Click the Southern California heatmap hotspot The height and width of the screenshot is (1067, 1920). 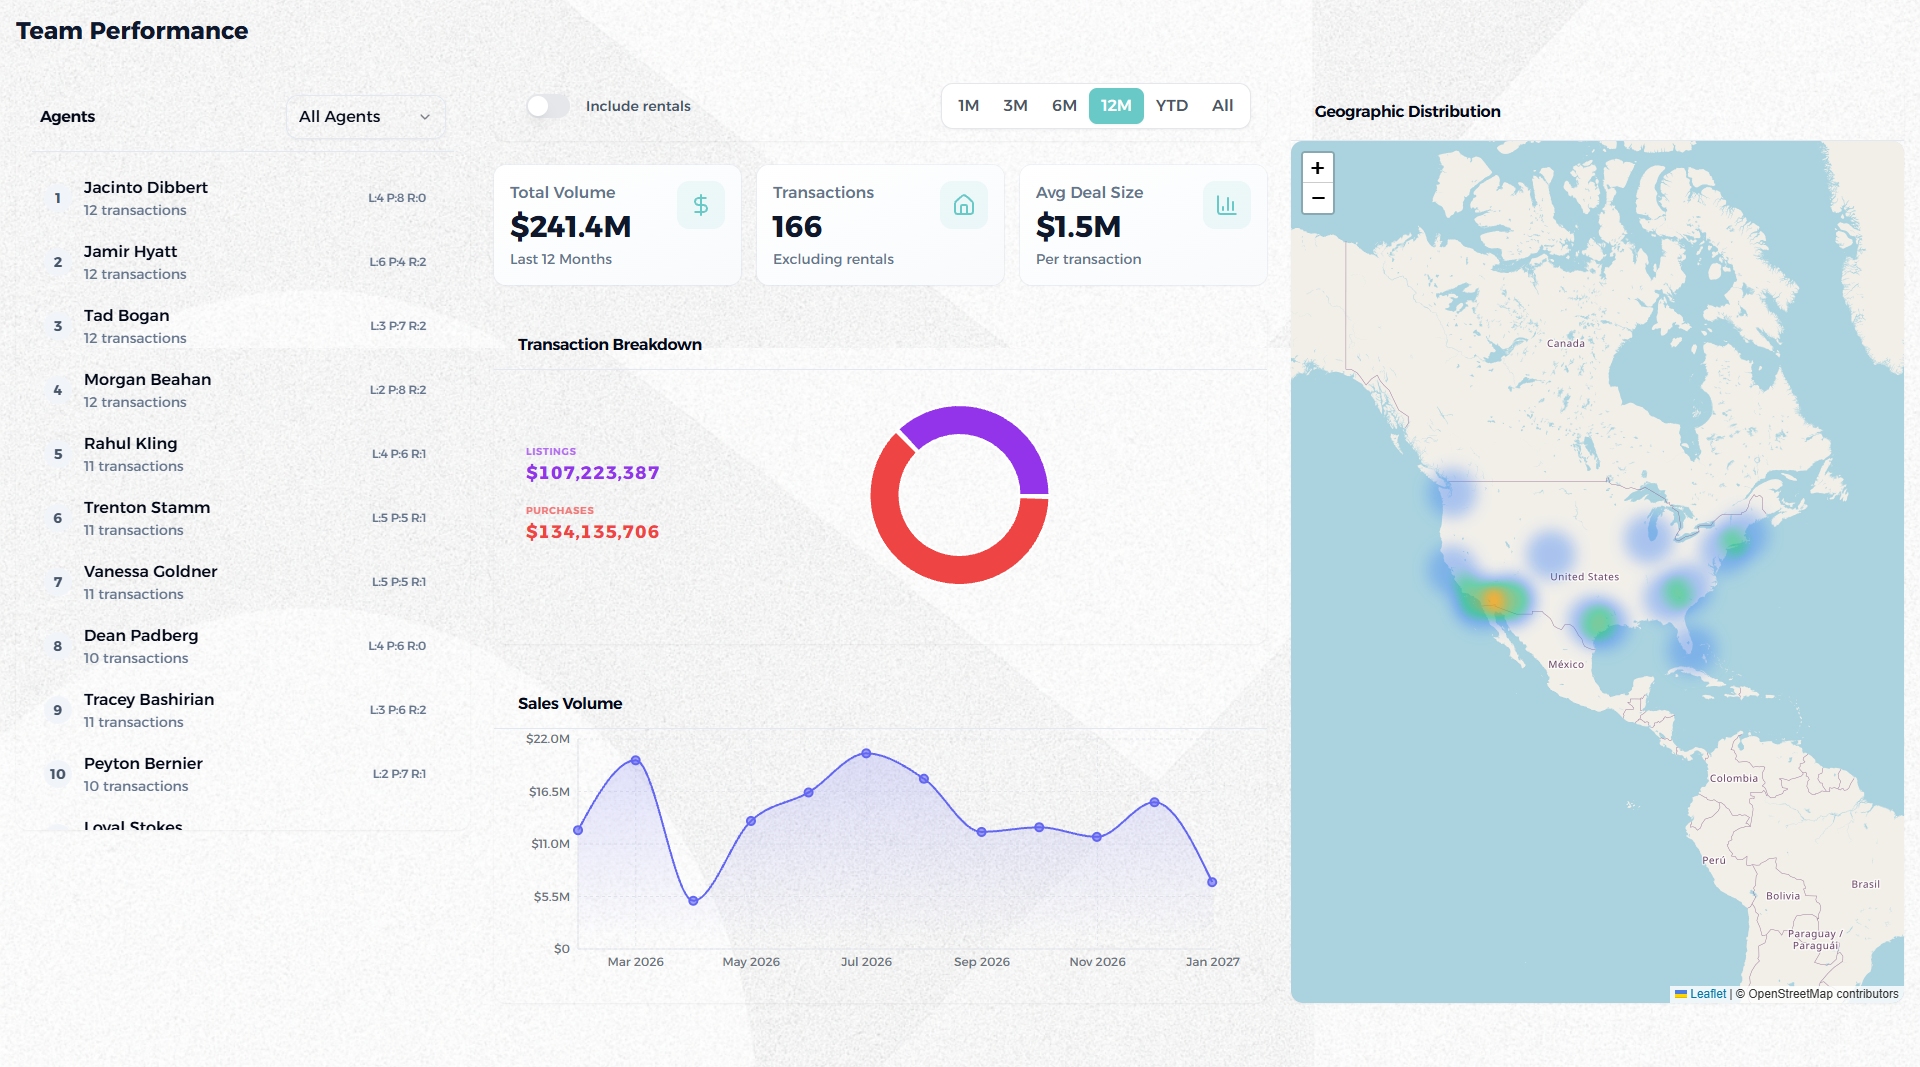click(1492, 600)
